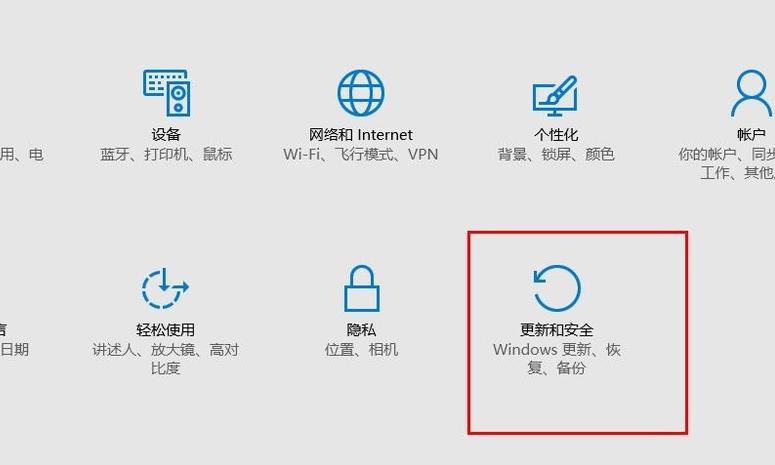775x465 pixels.
Task: Click the 讲述人、放大镜、高对比度 description
Action: [x=166, y=359]
